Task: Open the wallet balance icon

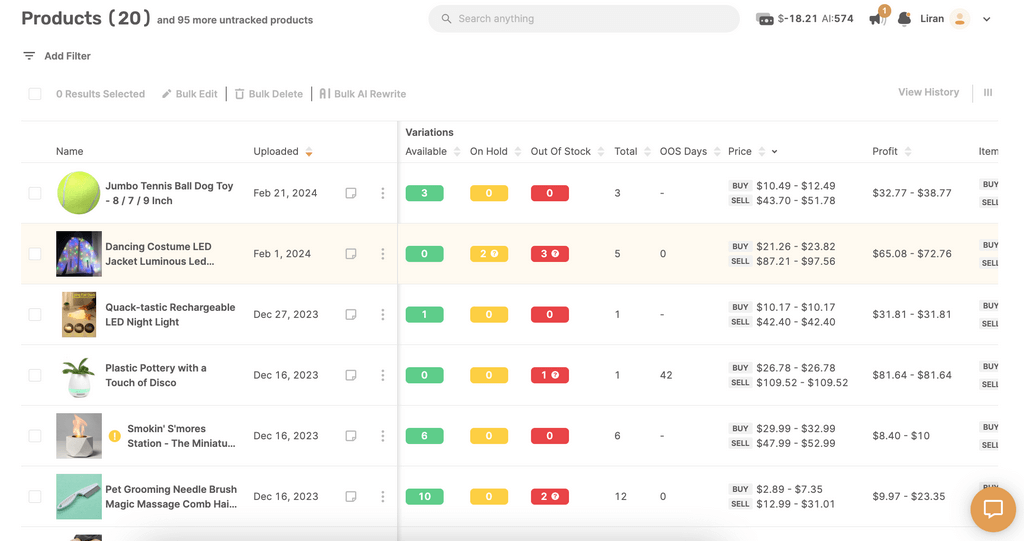Action: tap(764, 19)
